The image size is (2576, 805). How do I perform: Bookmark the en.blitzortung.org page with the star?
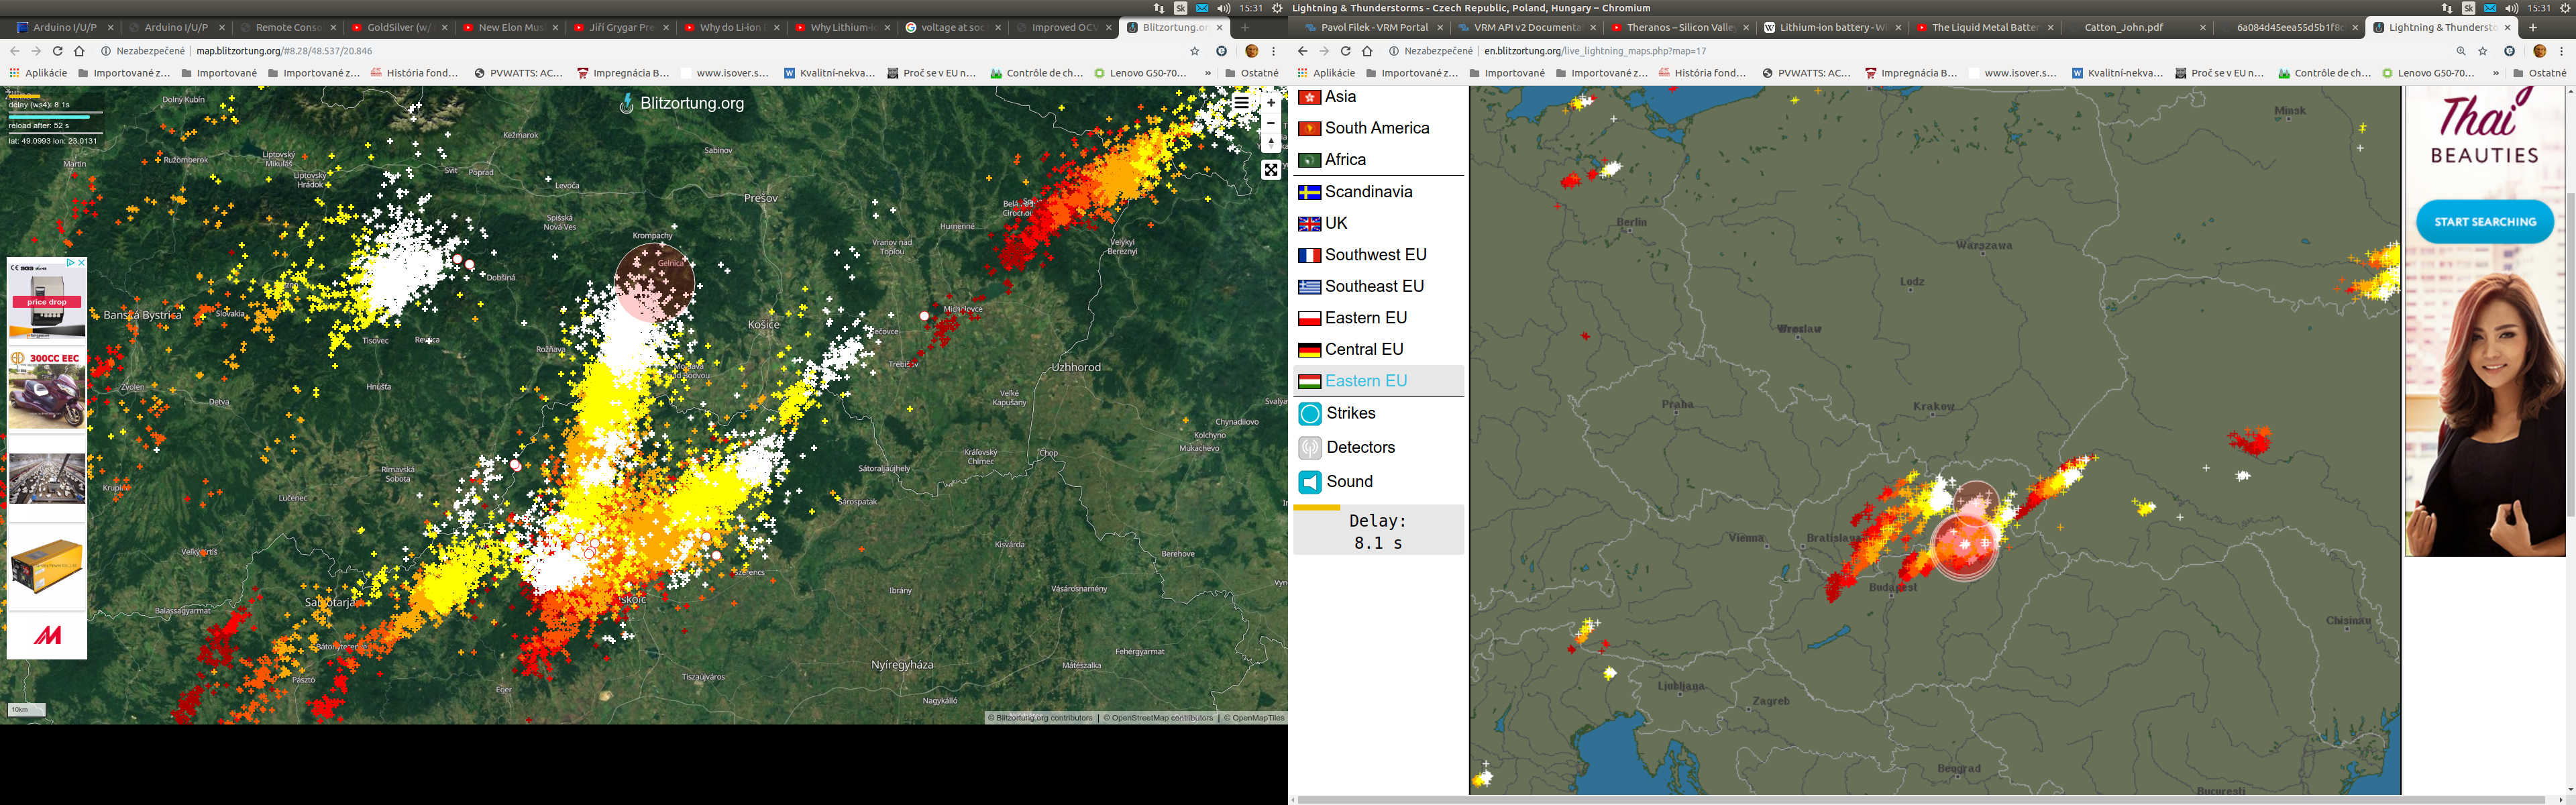2482,51
